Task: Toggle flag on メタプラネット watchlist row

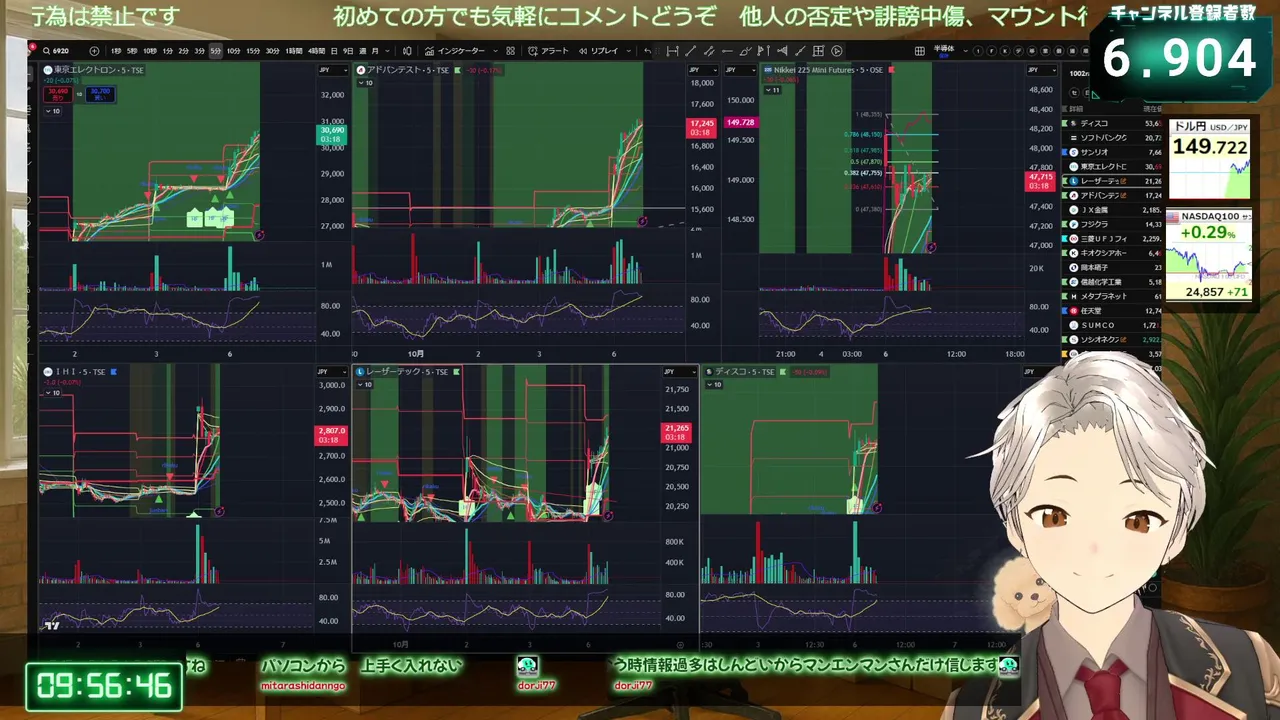Action: click(x=1064, y=296)
